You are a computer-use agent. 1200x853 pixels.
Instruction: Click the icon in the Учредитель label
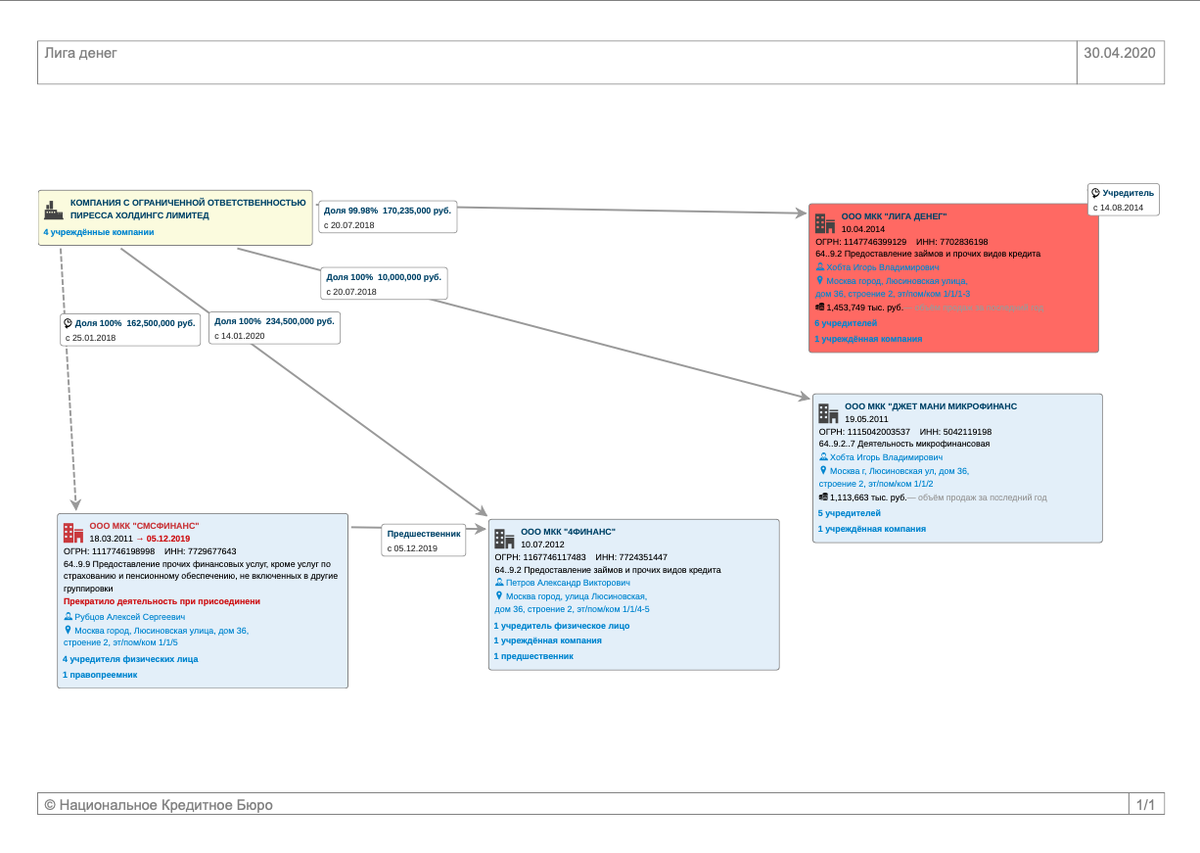pyautogui.click(x=1096, y=193)
